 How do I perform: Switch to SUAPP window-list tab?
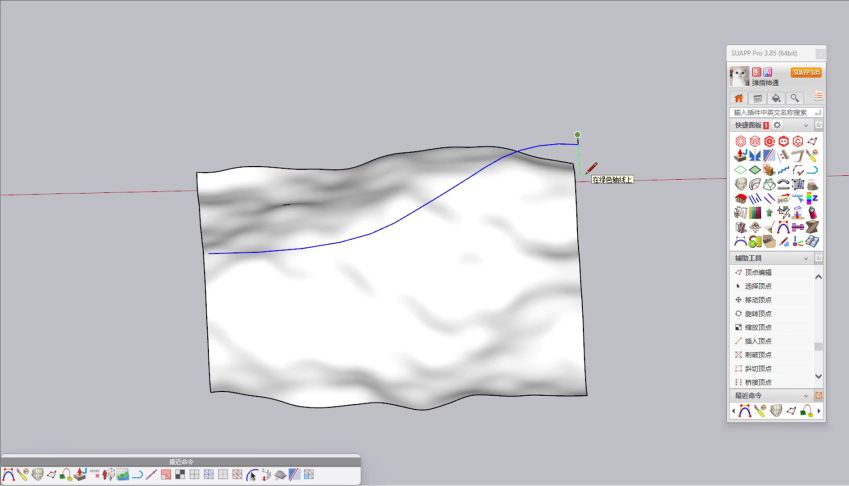tap(757, 98)
